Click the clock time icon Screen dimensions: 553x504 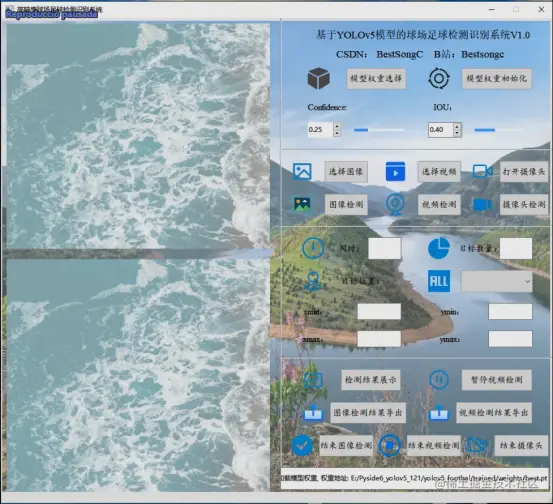[x=313, y=248]
